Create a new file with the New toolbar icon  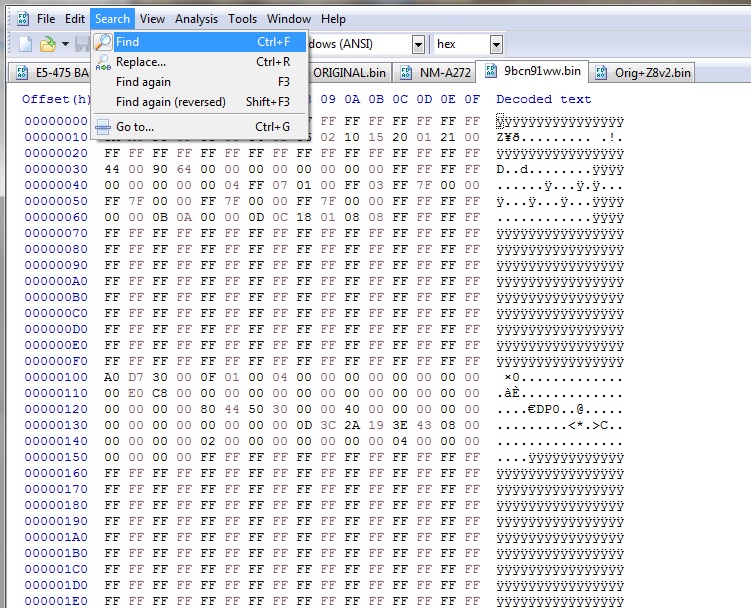point(25,44)
